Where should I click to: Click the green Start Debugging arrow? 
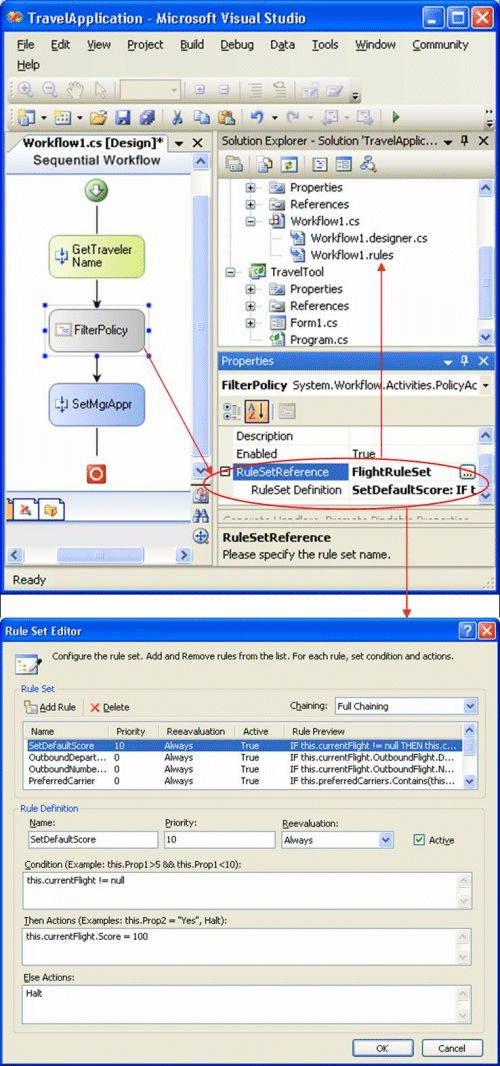(396, 118)
